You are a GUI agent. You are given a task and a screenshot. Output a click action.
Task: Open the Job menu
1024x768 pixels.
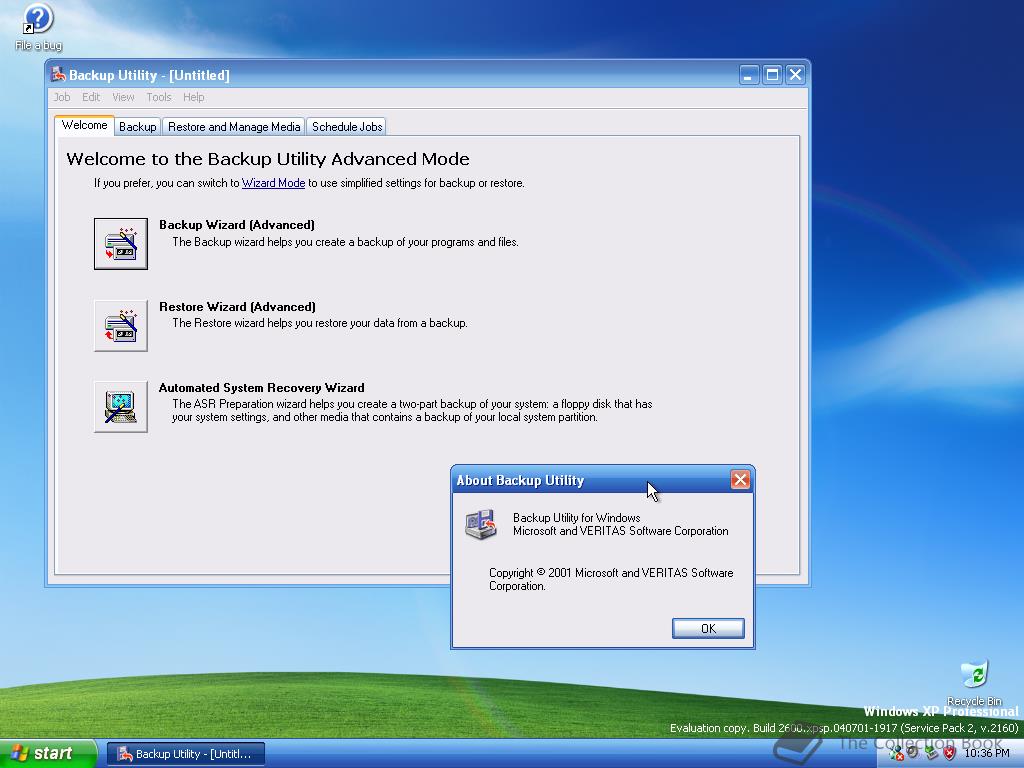pyautogui.click(x=61, y=97)
